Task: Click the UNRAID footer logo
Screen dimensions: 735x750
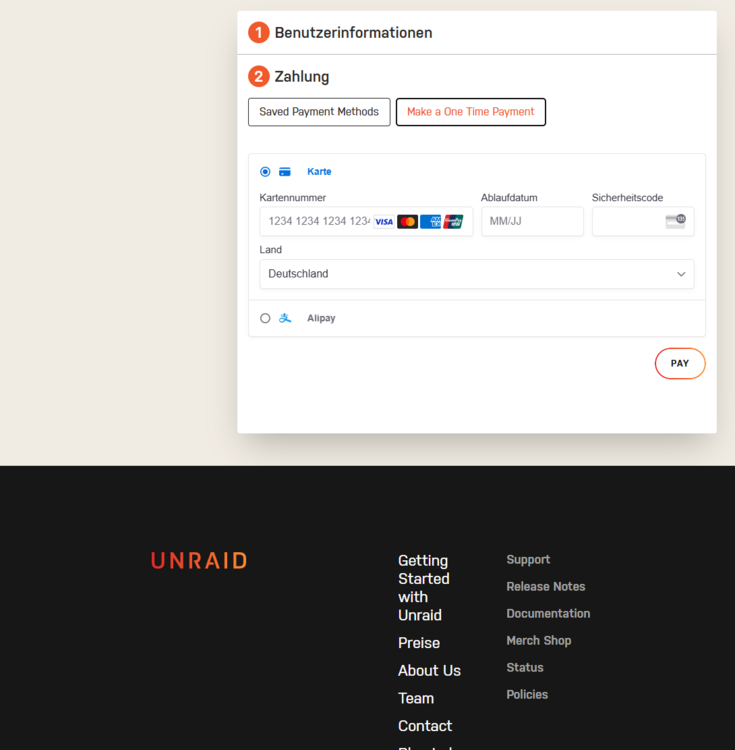Action: pos(199,561)
